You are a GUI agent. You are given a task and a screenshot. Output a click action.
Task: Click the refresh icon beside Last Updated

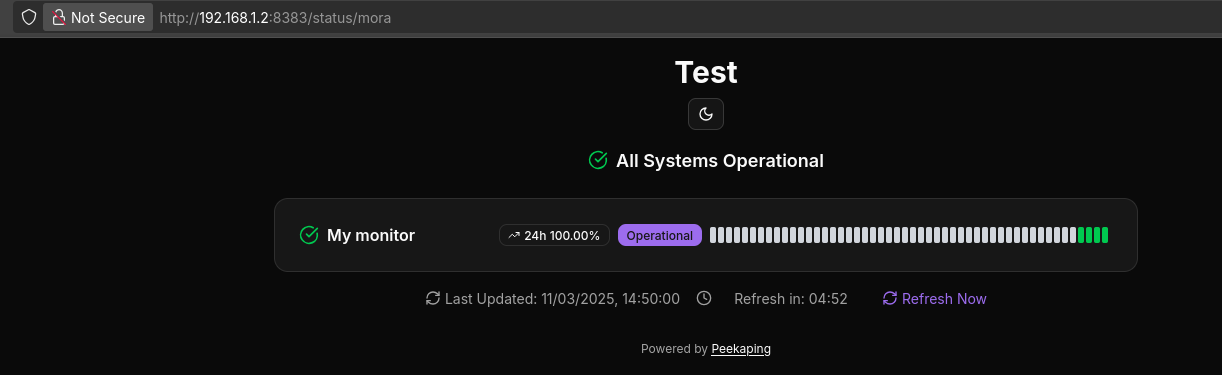click(x=433, y=298)
